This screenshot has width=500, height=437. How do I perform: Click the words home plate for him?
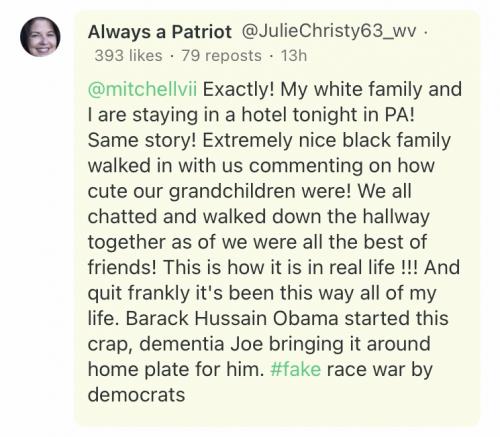coord(176,369)
